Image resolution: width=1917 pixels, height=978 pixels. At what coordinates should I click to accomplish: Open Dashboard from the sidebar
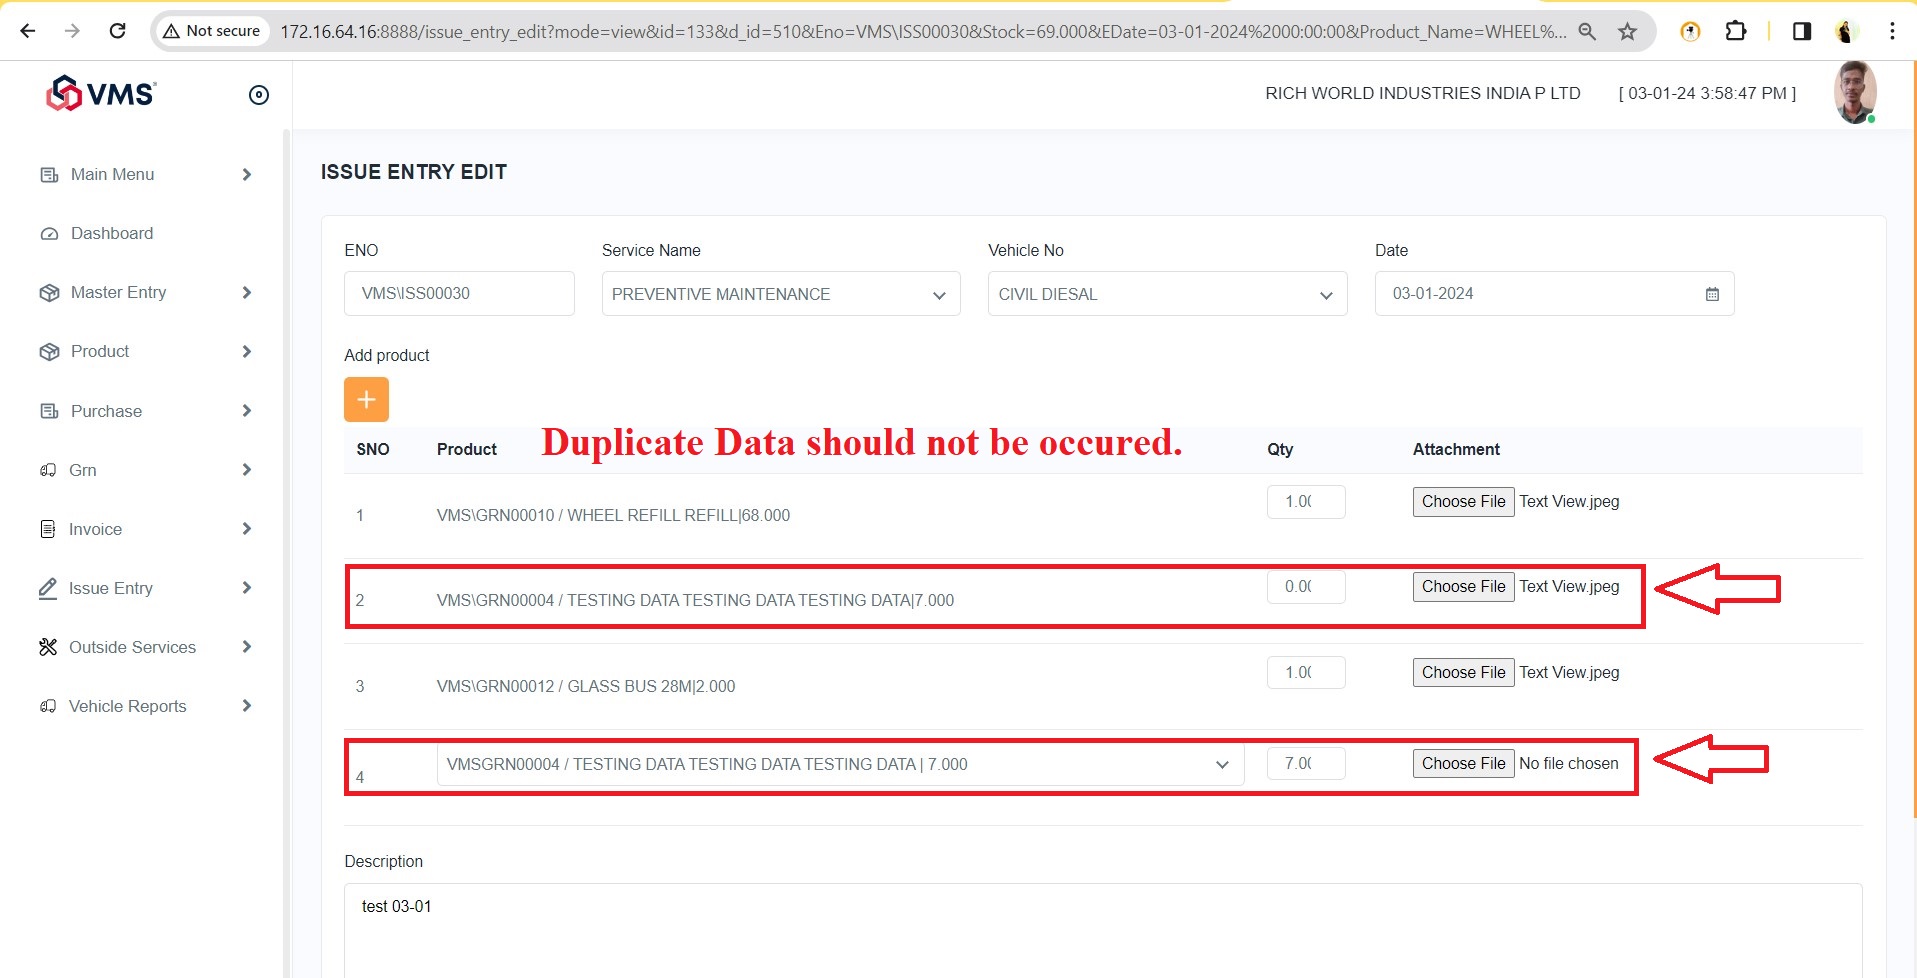[x=112, y=233]
